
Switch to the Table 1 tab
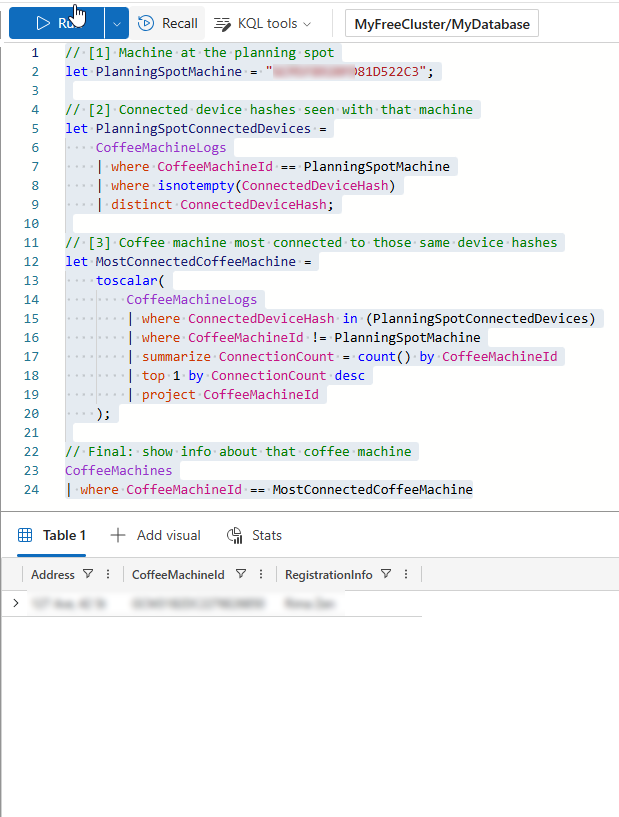(52, 535)
